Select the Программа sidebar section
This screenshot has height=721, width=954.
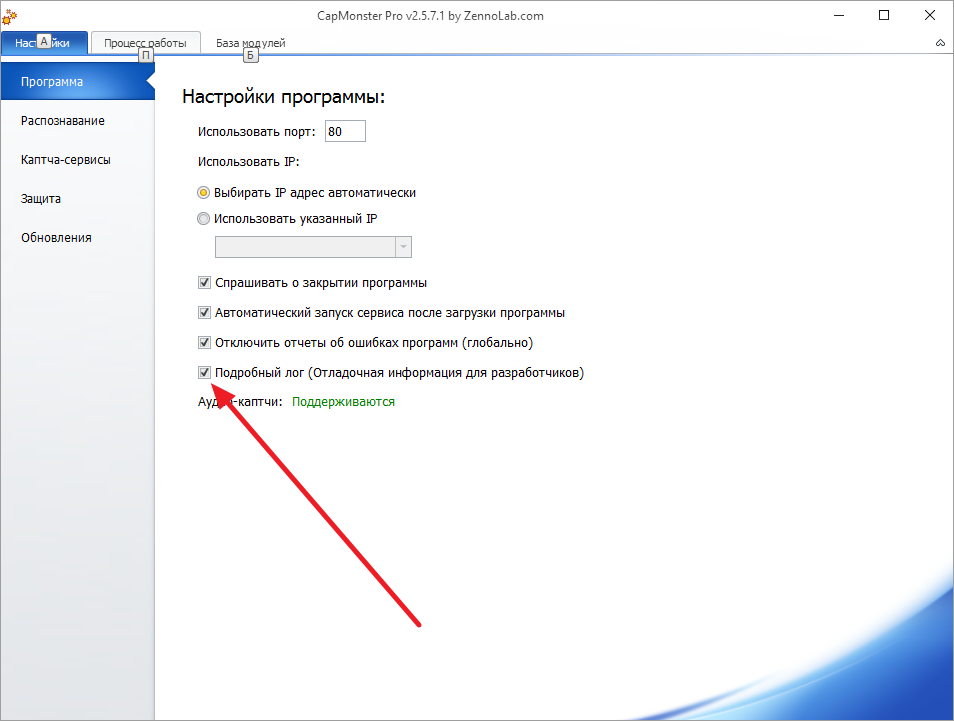tap(77, 82)
